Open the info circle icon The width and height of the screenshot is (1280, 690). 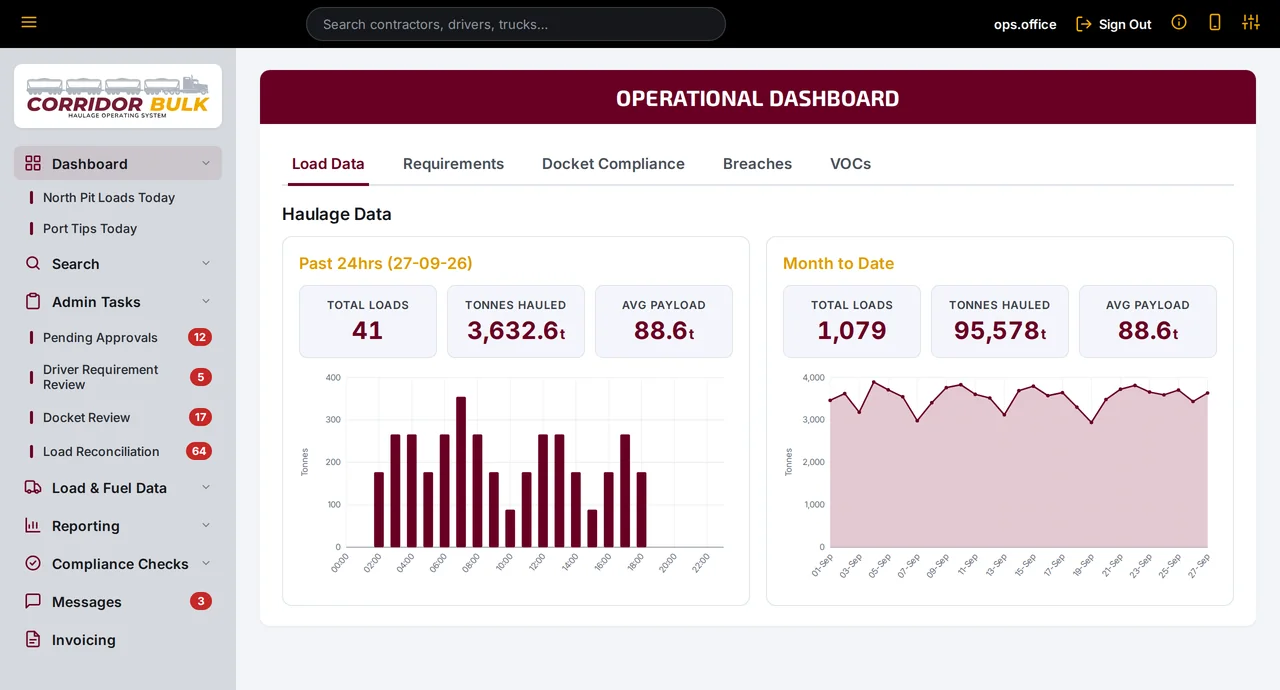pos(1179,22)
